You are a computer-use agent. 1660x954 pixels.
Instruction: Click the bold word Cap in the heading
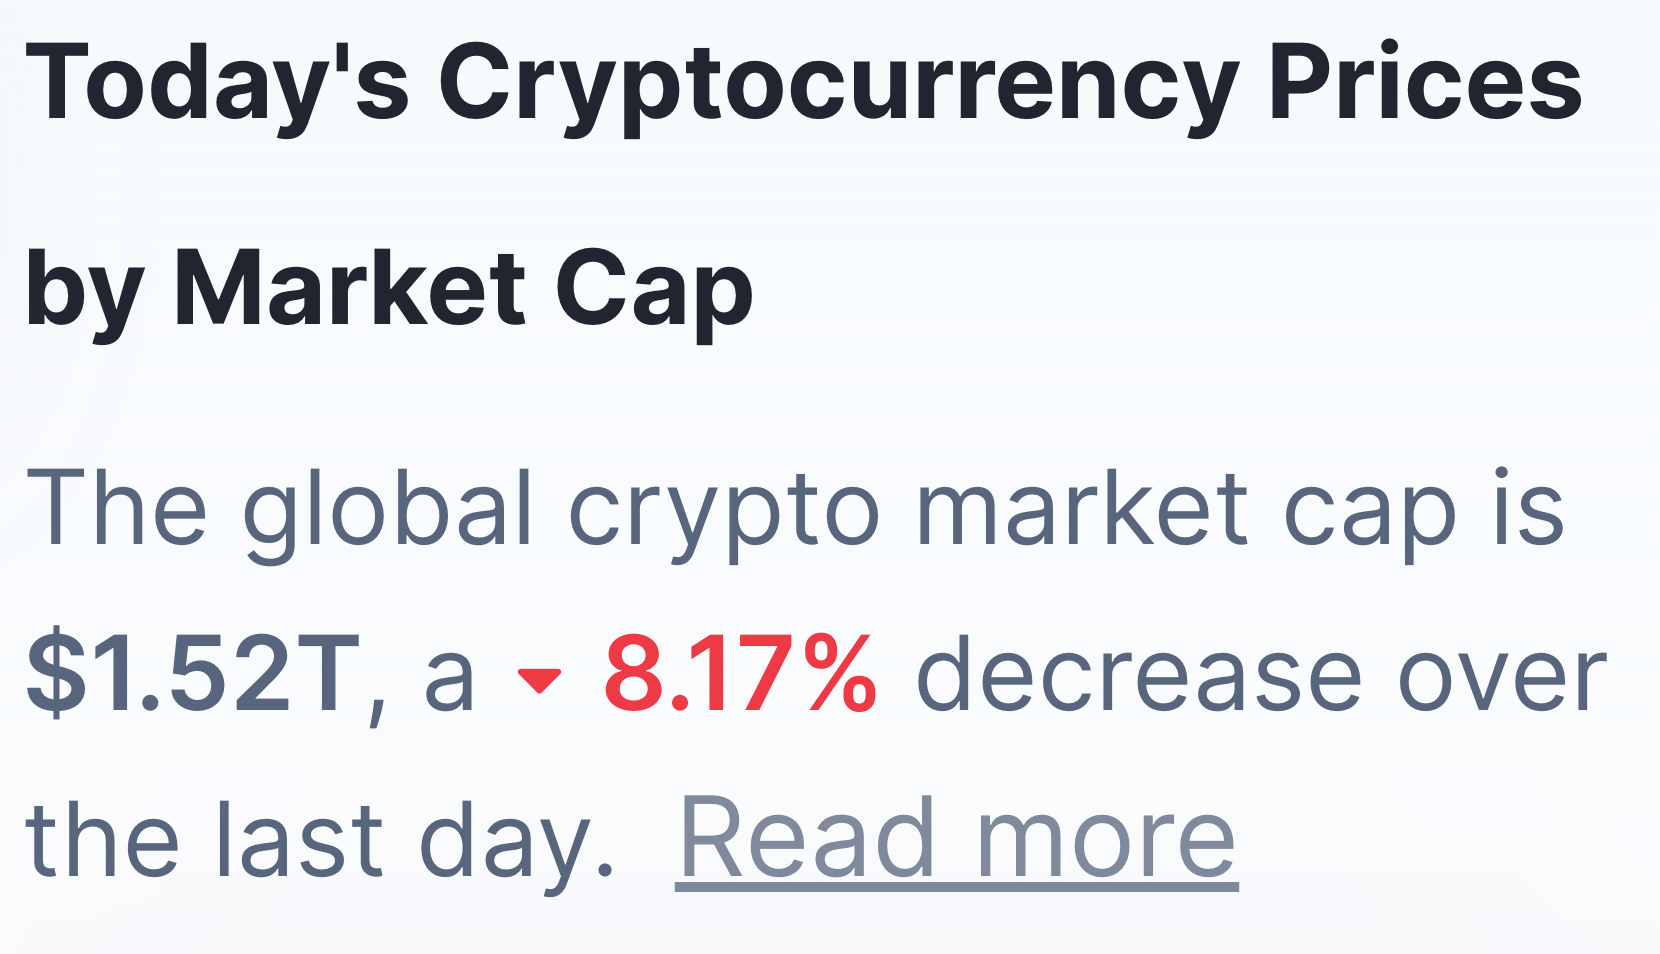[653, 290]
